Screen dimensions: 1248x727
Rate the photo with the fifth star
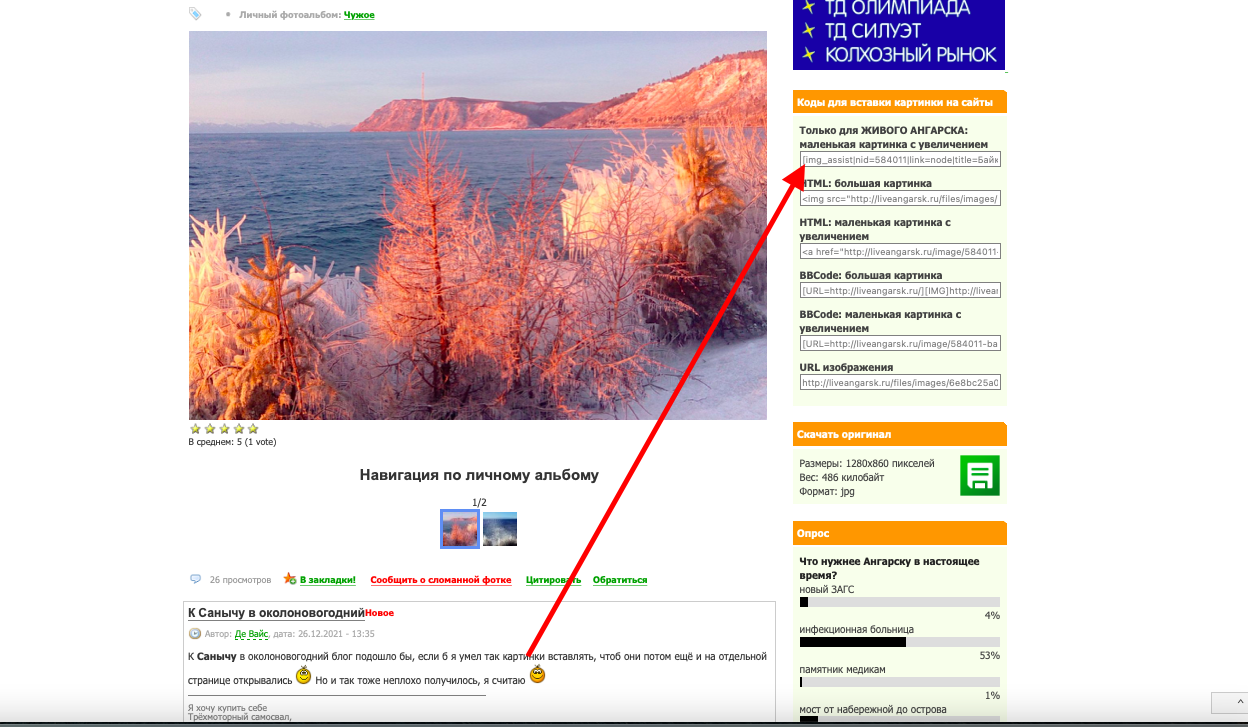pos(252,429)
